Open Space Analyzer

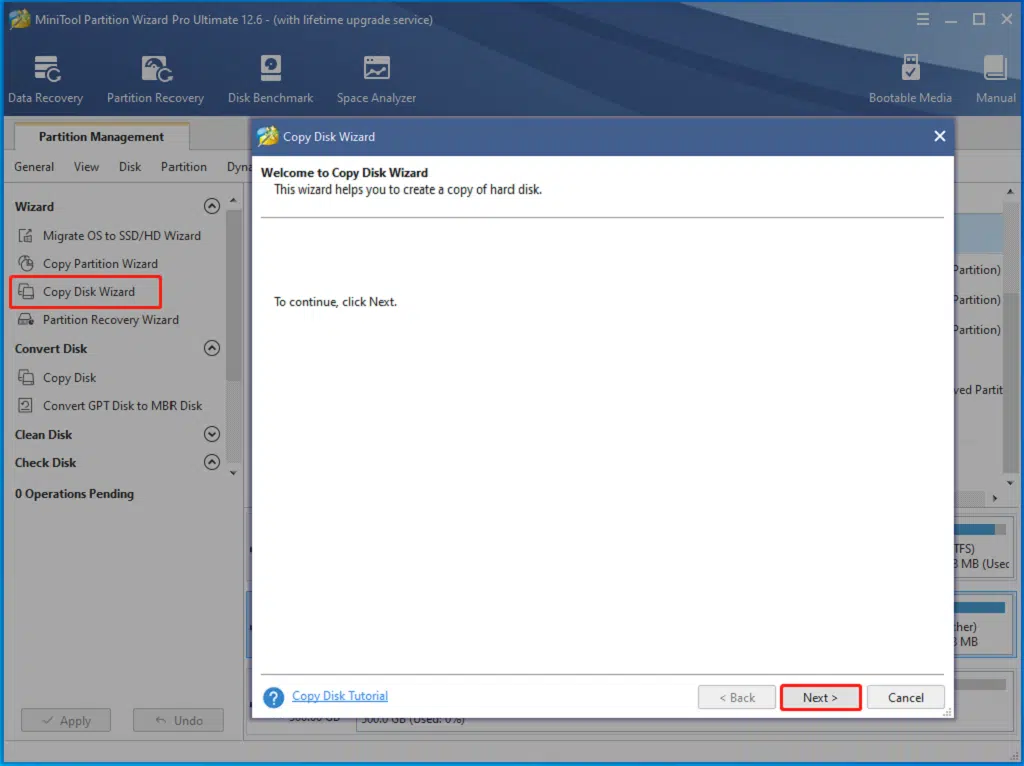click(x=376, y=80)
